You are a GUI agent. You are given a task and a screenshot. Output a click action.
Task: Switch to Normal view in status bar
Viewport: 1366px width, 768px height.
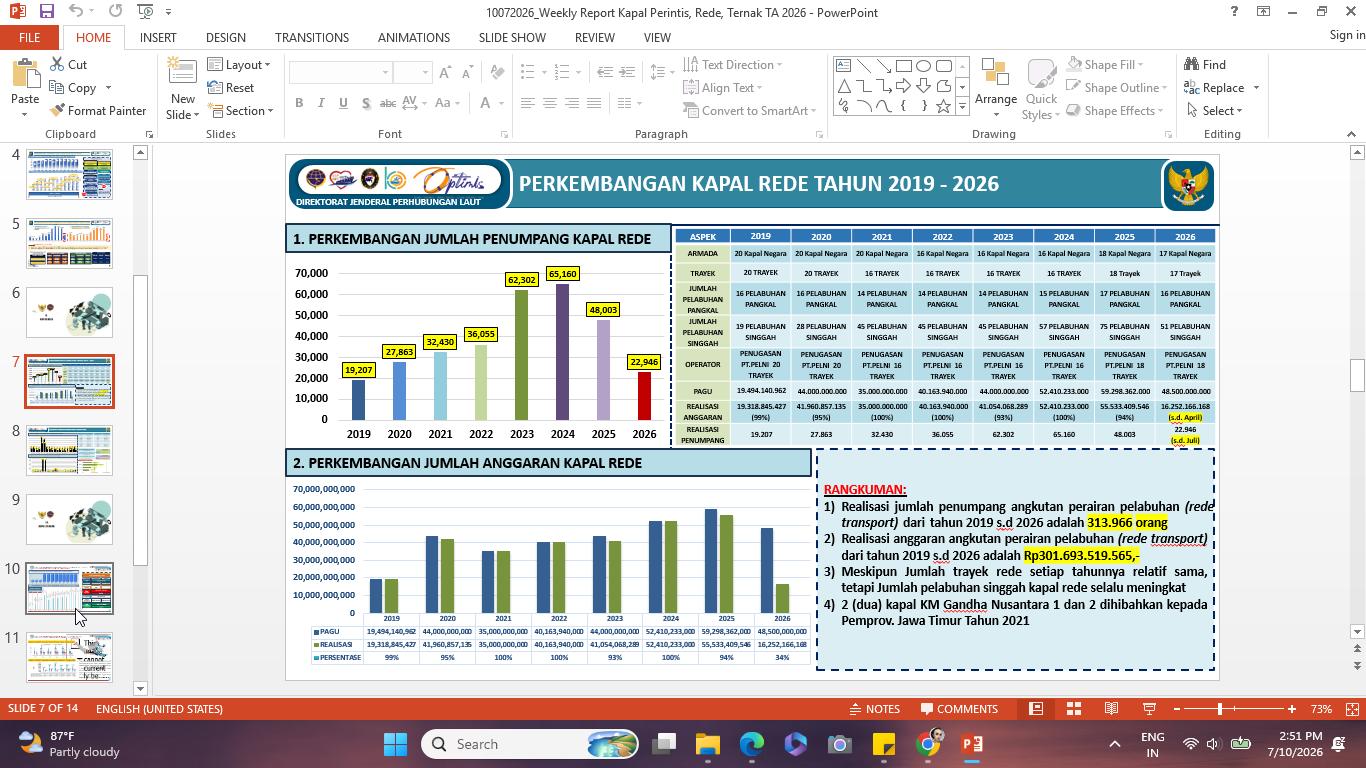[x=1036, y=709]
